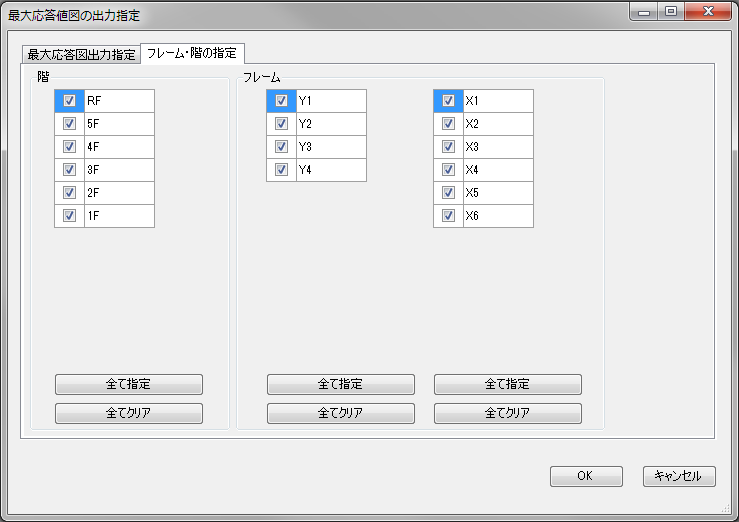This screenshot has height=522, width=739.
Task: Select the Y3 row label
Action: pyautogui.click(x=331, y=147)
